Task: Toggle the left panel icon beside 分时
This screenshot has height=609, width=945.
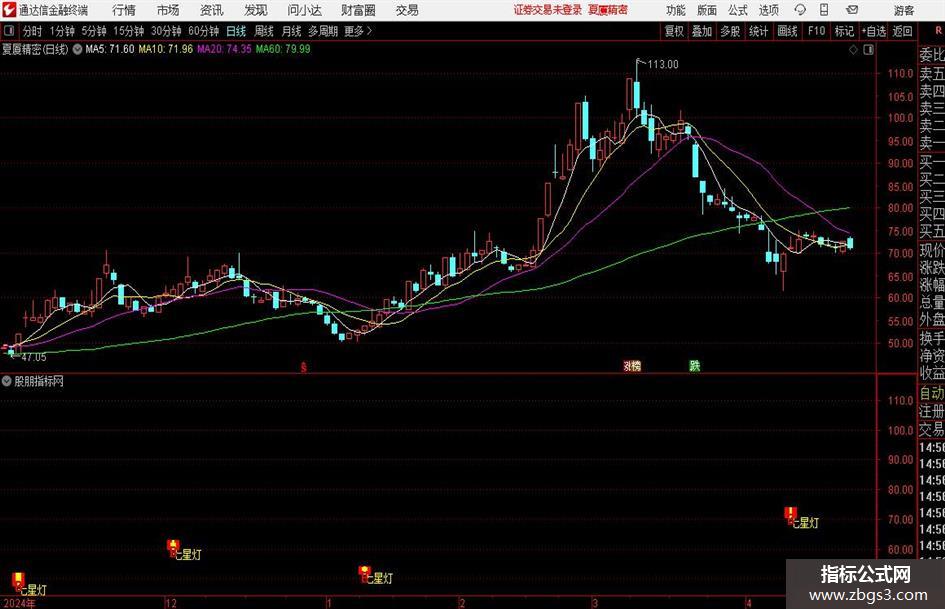Action: (9, 31)
